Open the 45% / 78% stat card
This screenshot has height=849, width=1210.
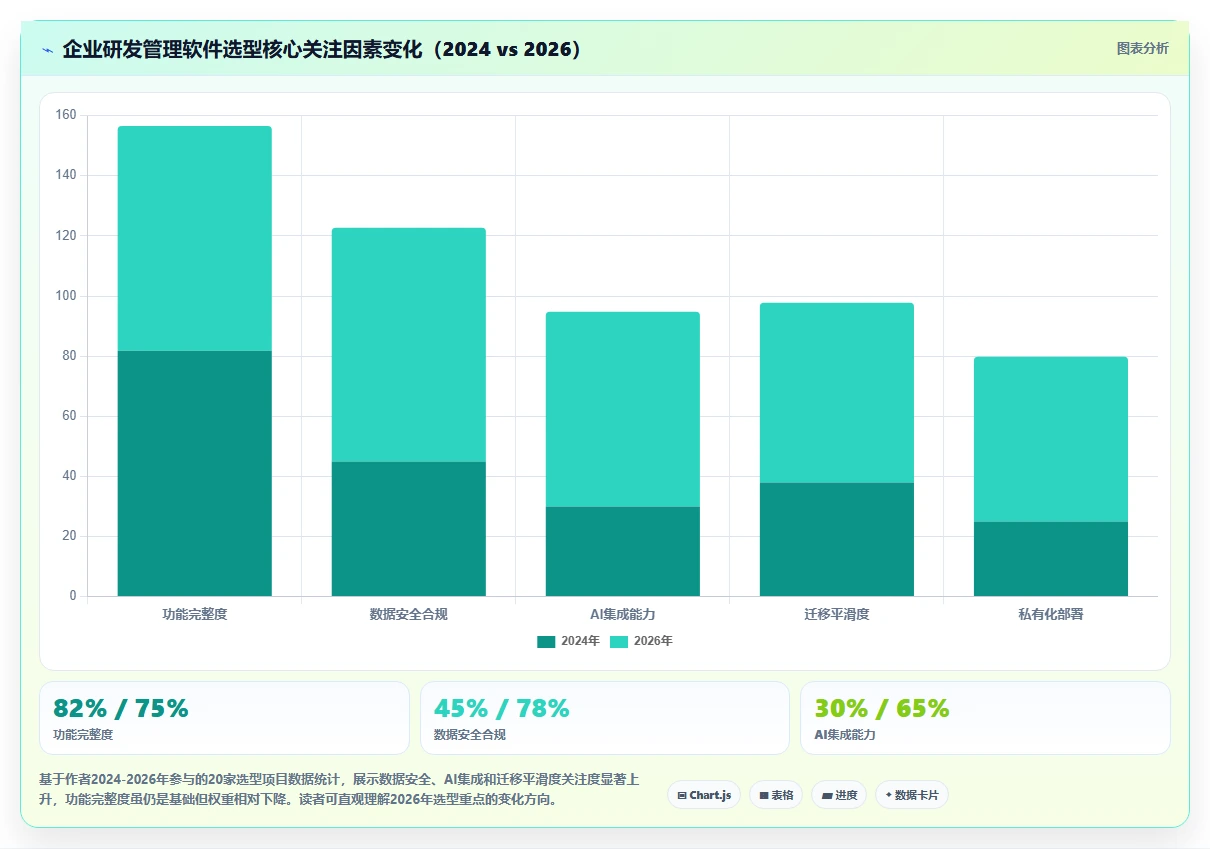(x=605, y=718)
